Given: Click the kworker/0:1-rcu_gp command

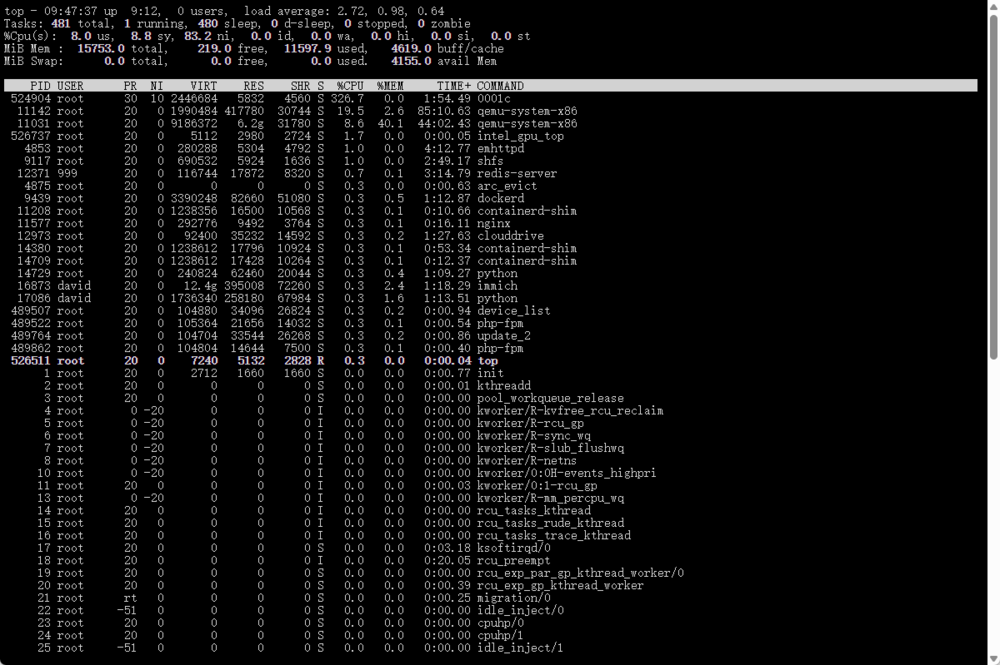Looking at the screenshot, I should coord(537,486).
